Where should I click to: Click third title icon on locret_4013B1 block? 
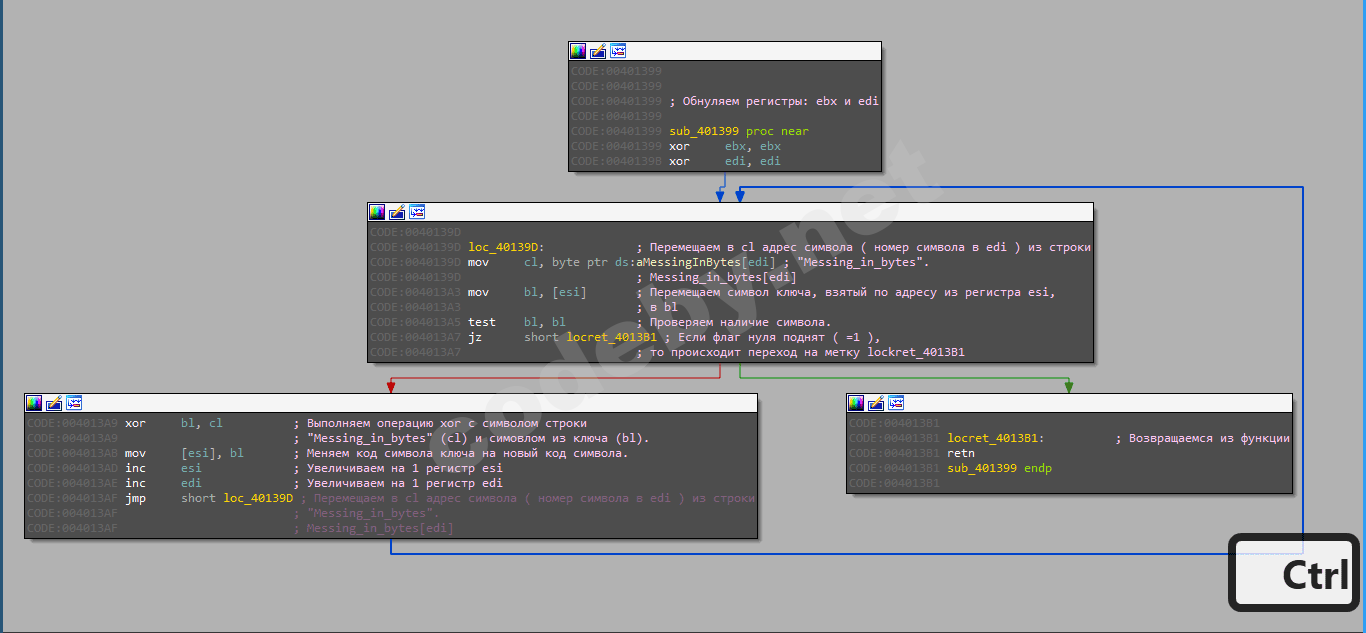pyautogui.click(x=896, y=403)
